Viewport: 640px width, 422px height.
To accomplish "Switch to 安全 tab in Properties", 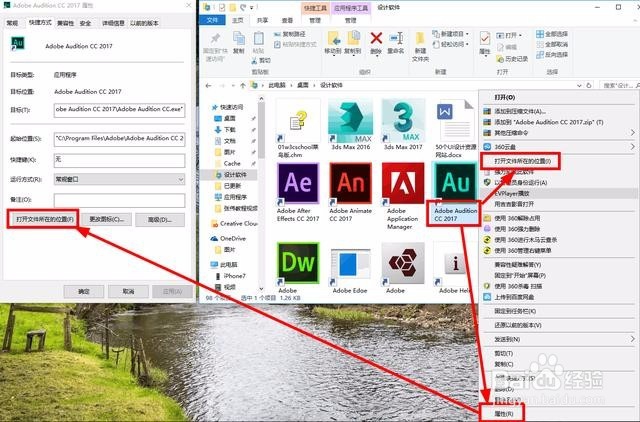I will [85, 23].
